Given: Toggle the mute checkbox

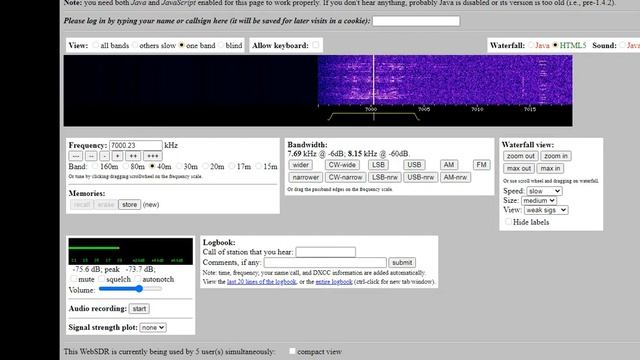Looking at the screenshot, I should [x=73, y=279].
